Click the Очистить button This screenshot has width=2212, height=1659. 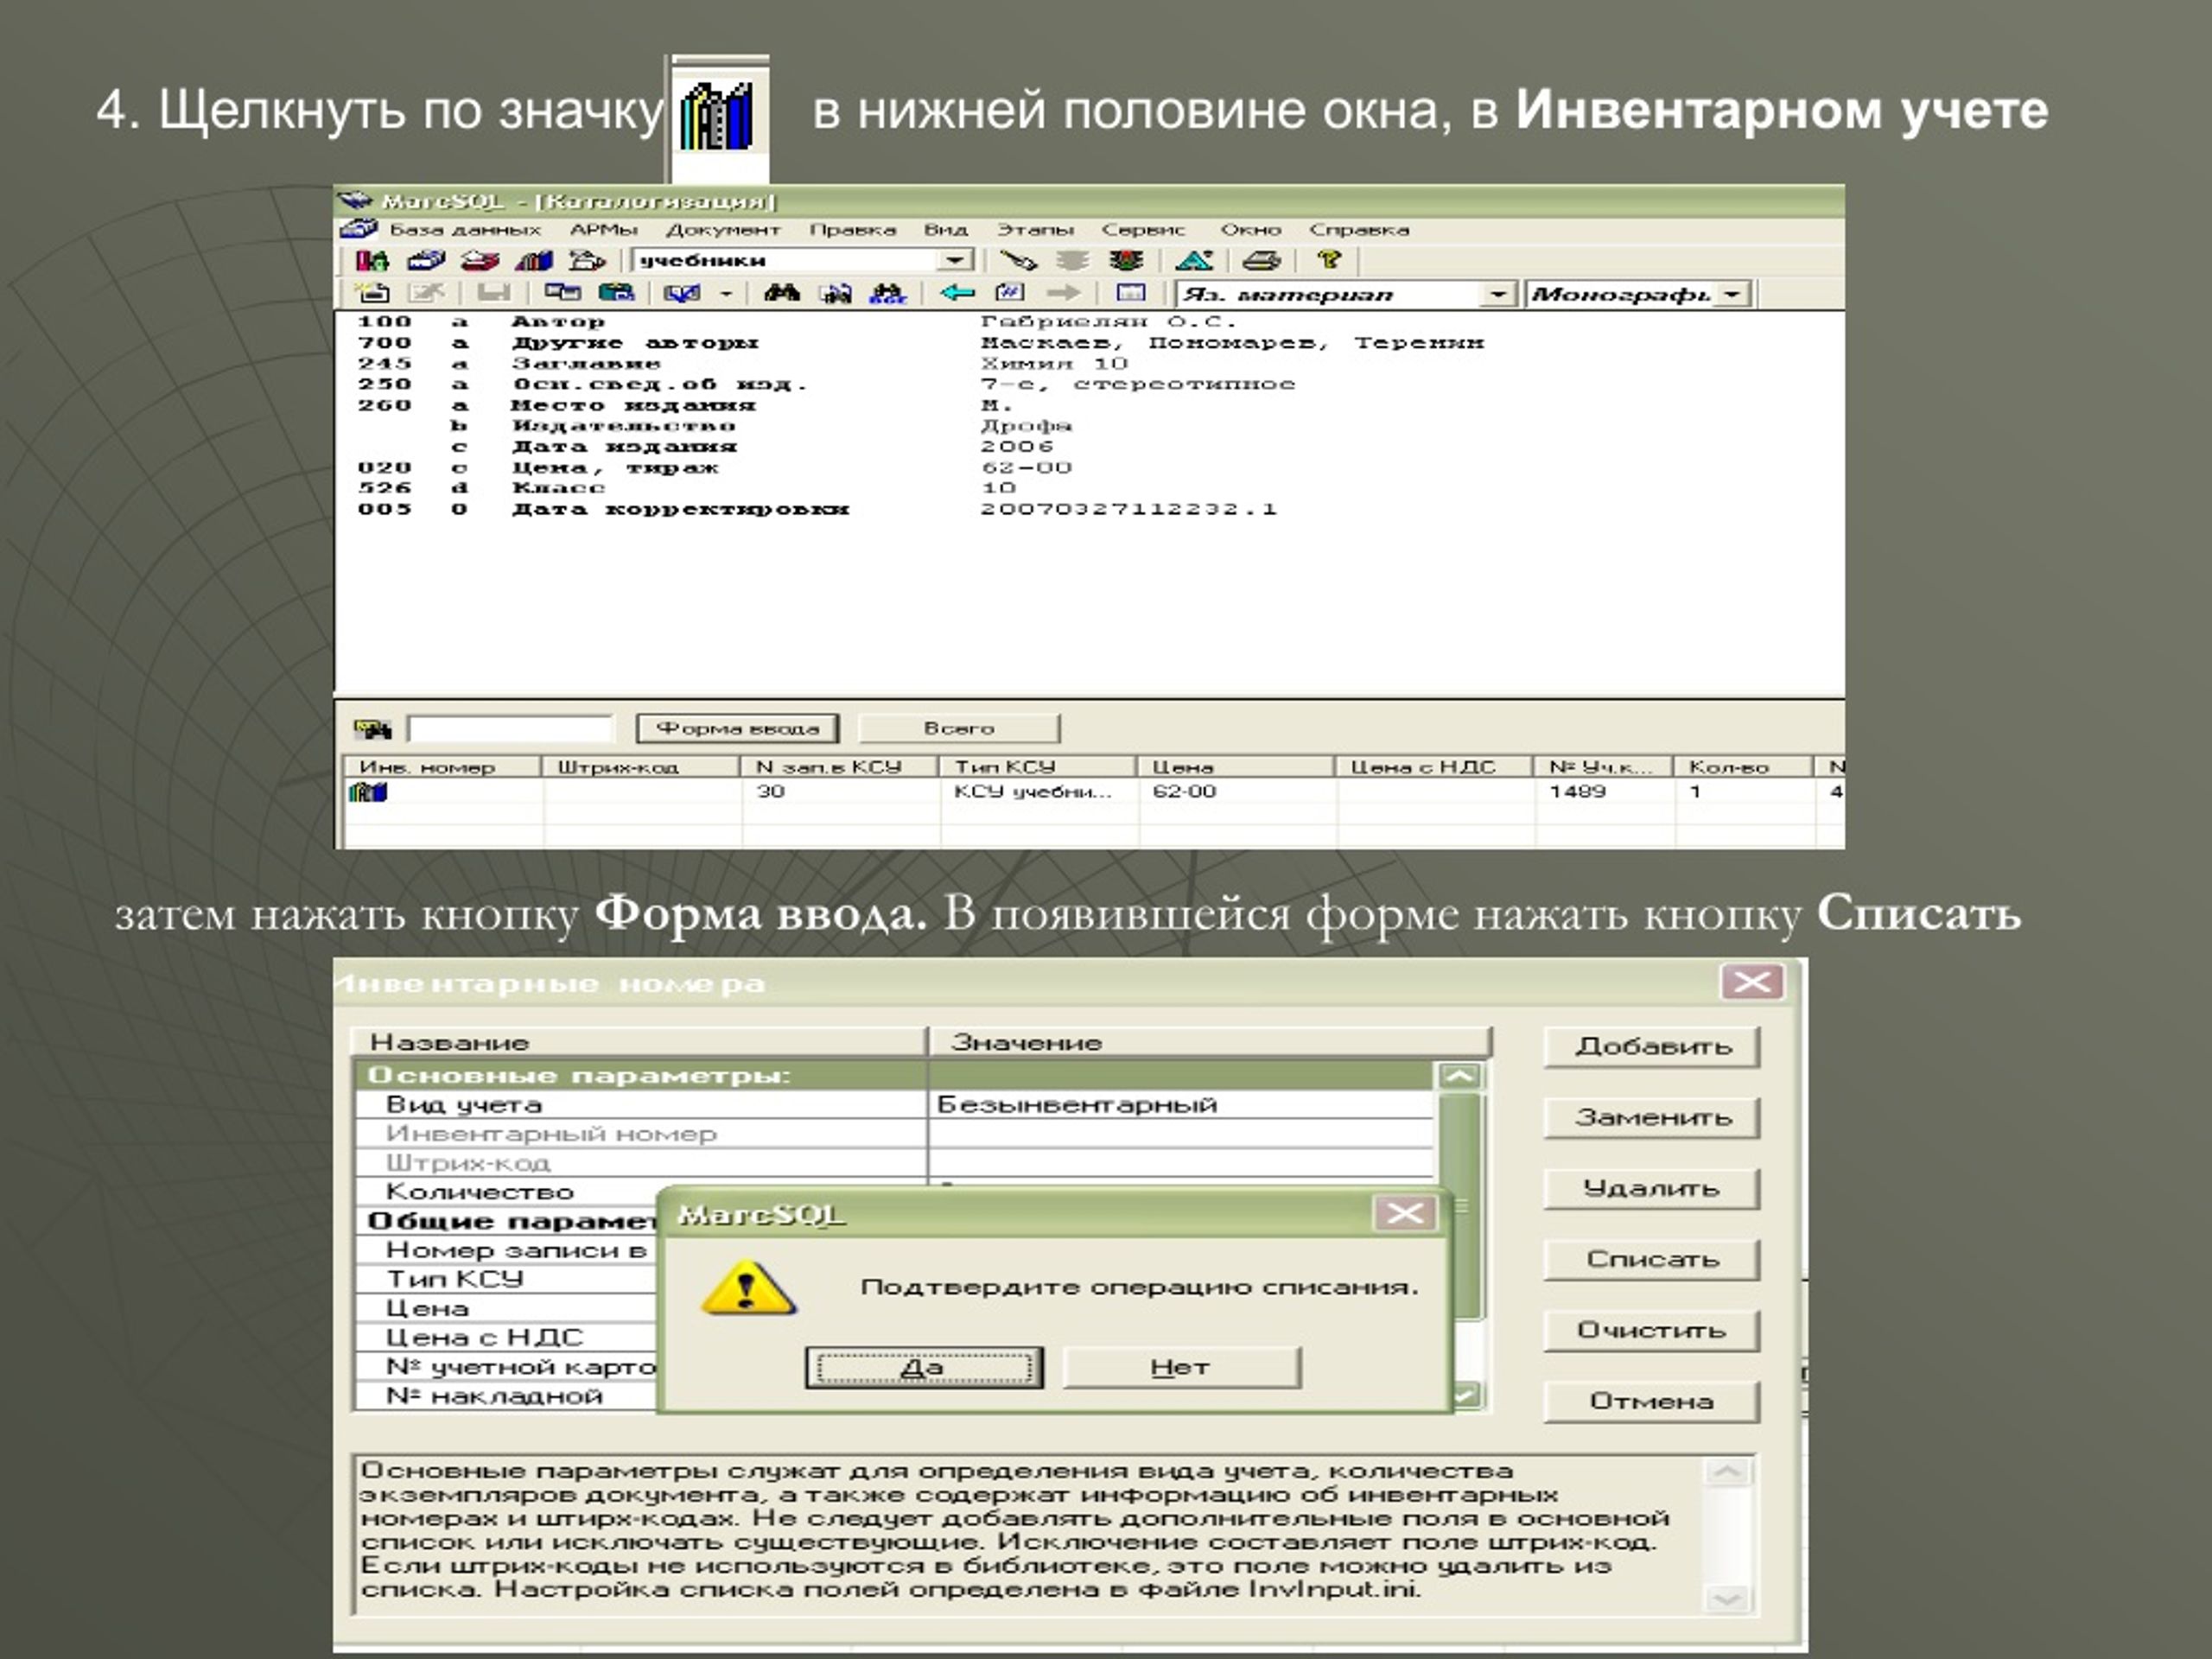coord(1652,1331)
